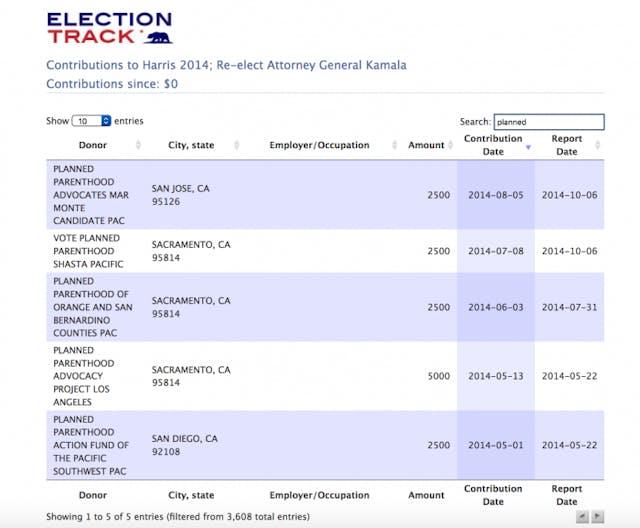Viewport: 640px width, 528px height.
Task: Select the Planned Parenthood Advocates Mar Monte row
Action: (325, 195)
